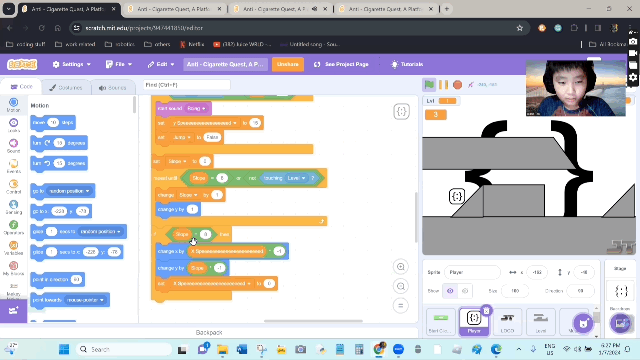This screenshot has height=360, width=640.
Task: Switch to fourth browser tab Anti-Cigarette Quest
Action: coord(386,9)
